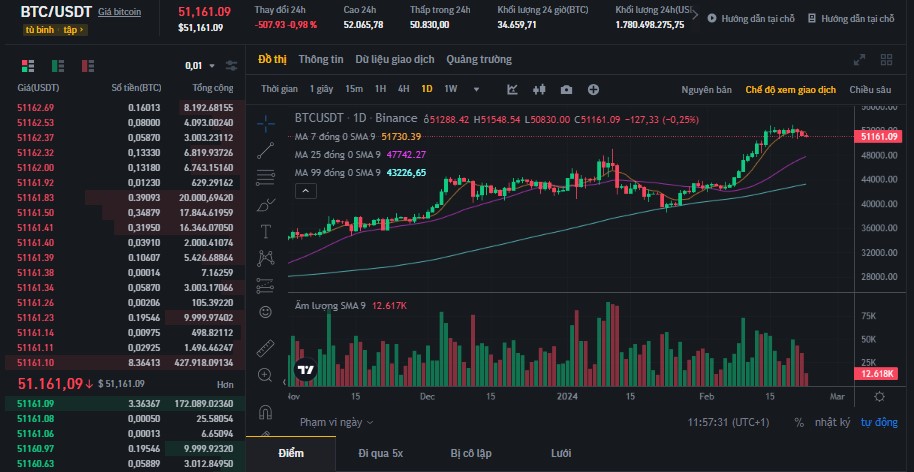Expand chart to fullscreen
This screenshot has height=472, width=914.
[859, 59]
